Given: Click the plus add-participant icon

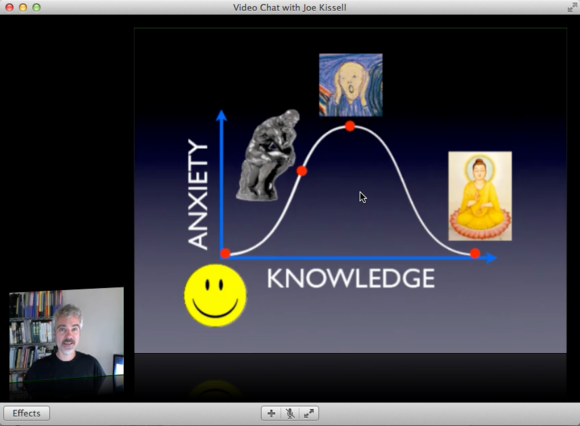Looking at the screenshot, I should [x=271, y=413].
